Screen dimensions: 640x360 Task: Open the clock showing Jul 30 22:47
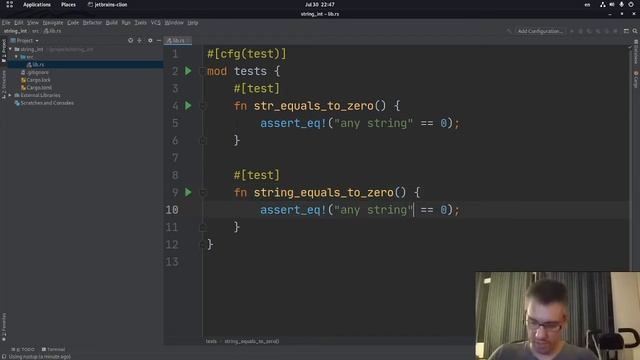320,4
